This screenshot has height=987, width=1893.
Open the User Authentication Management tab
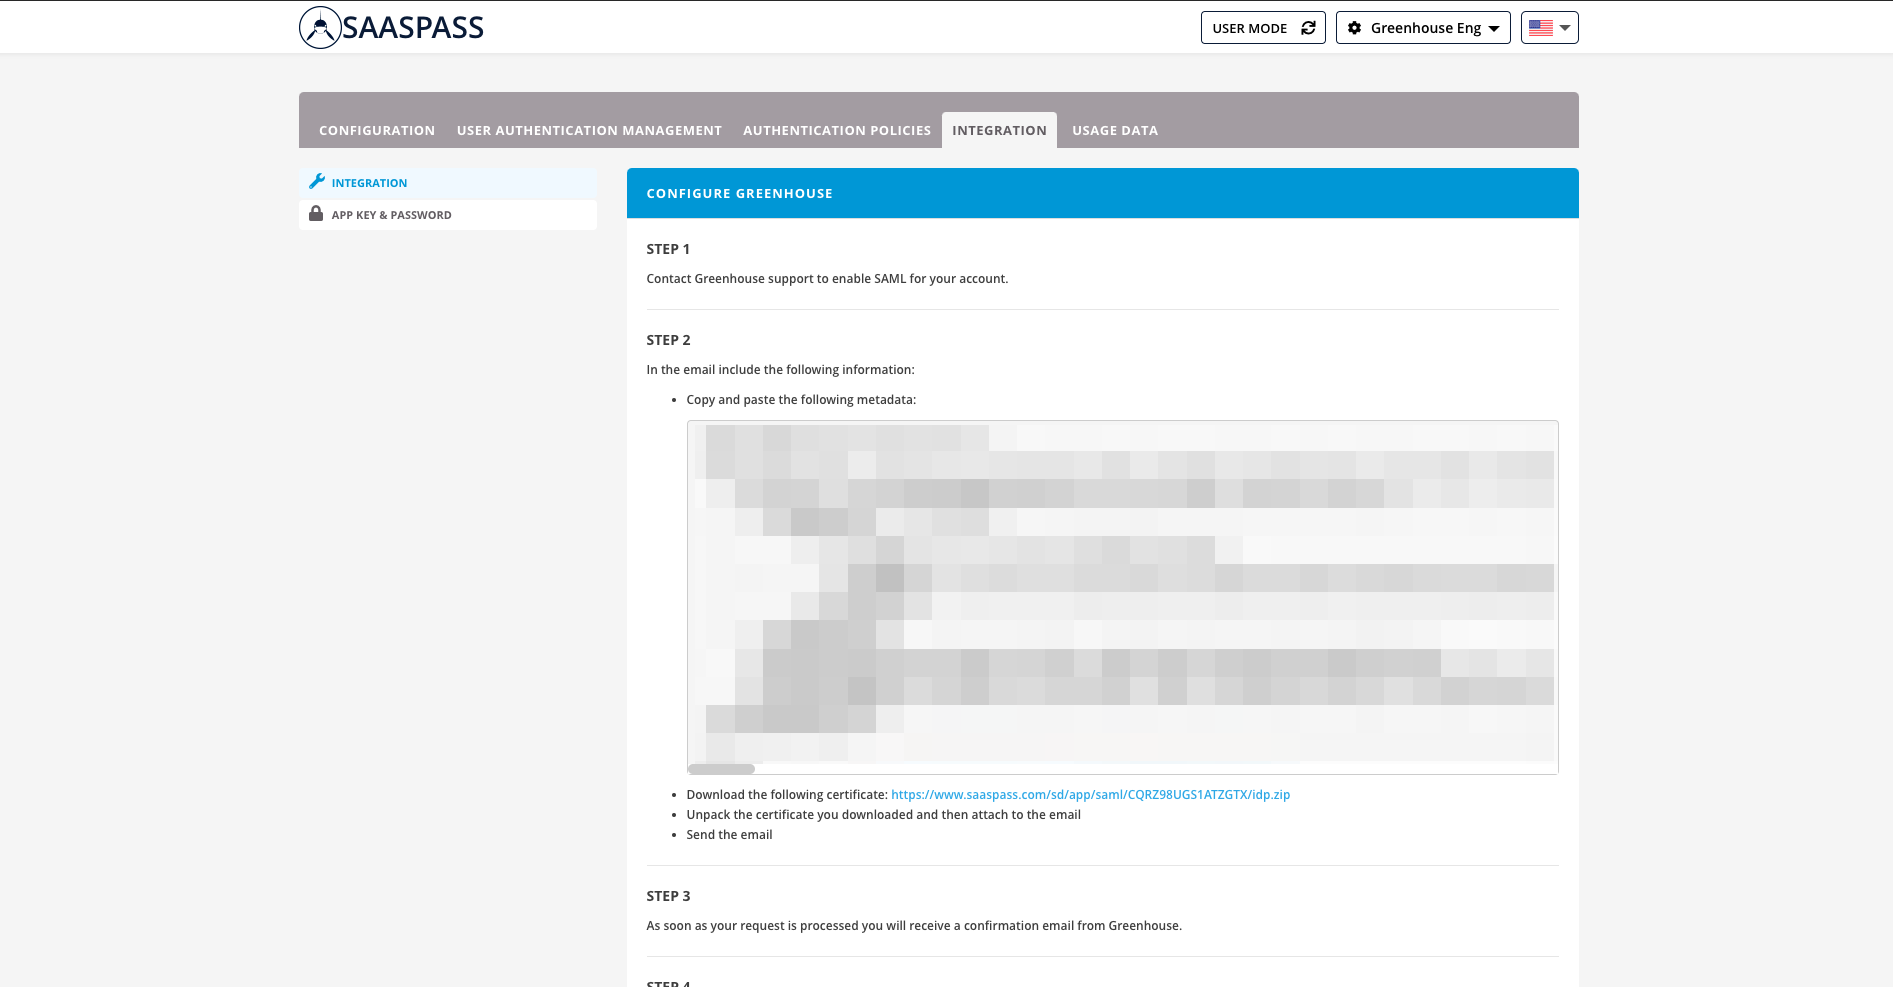589,131
